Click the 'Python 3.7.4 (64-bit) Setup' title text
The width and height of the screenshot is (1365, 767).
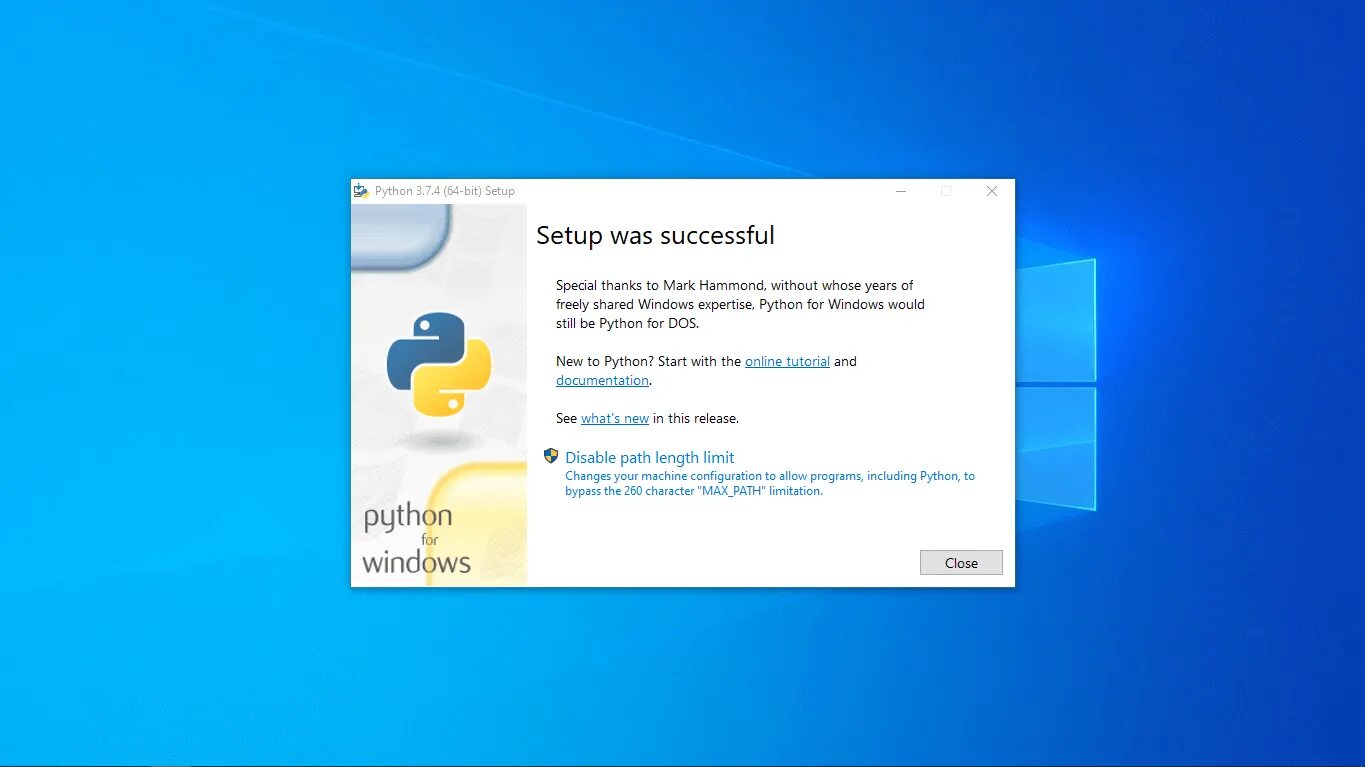tap(445, 191)
